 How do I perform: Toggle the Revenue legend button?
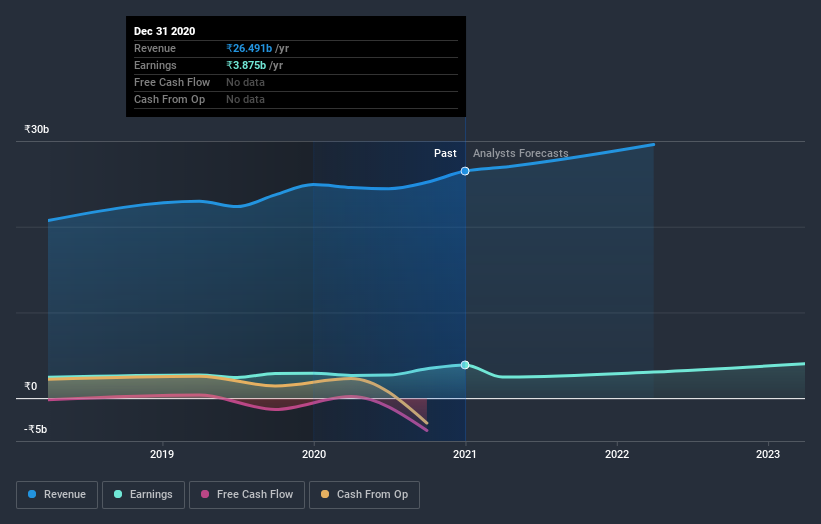pyautogui.click(x=57, y=495)
